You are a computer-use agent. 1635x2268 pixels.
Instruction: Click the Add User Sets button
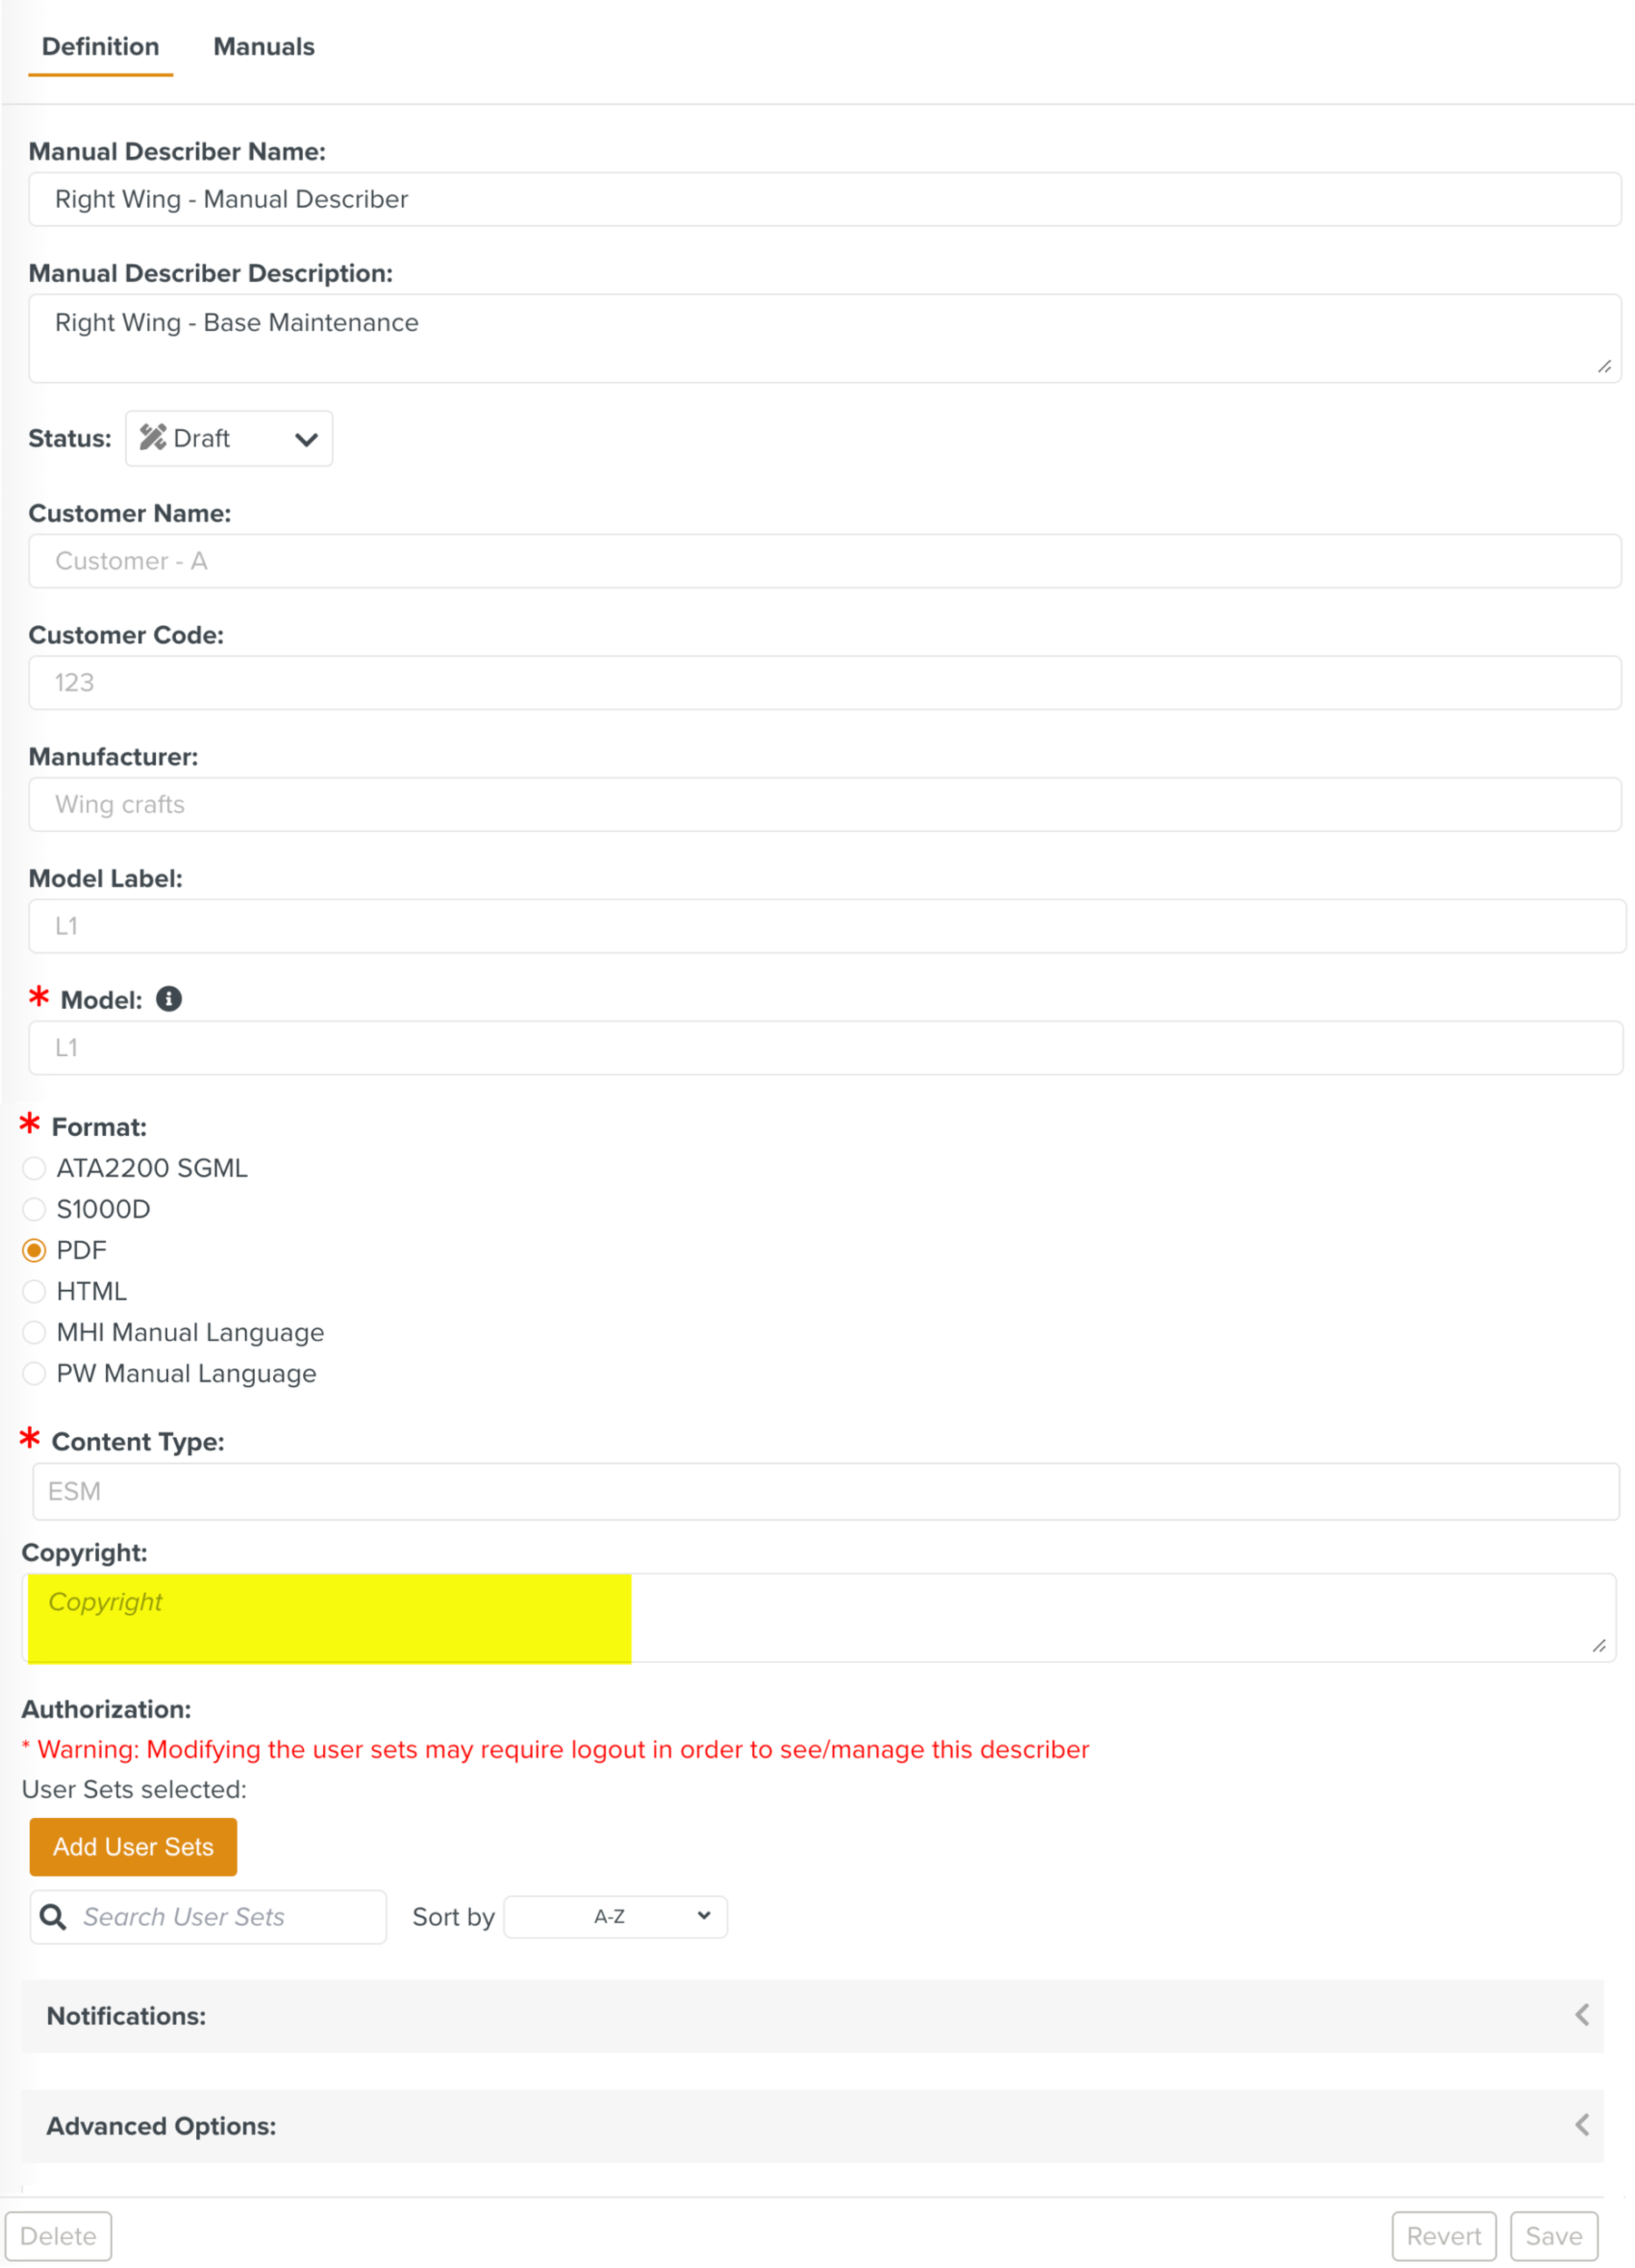click(133, 1846)
